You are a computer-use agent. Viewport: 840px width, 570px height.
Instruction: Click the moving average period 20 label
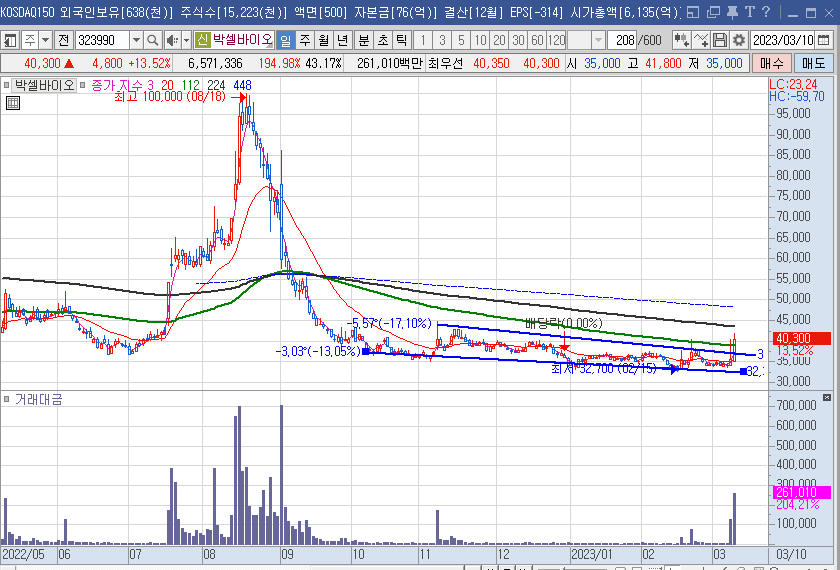click(x=167, y=85)
